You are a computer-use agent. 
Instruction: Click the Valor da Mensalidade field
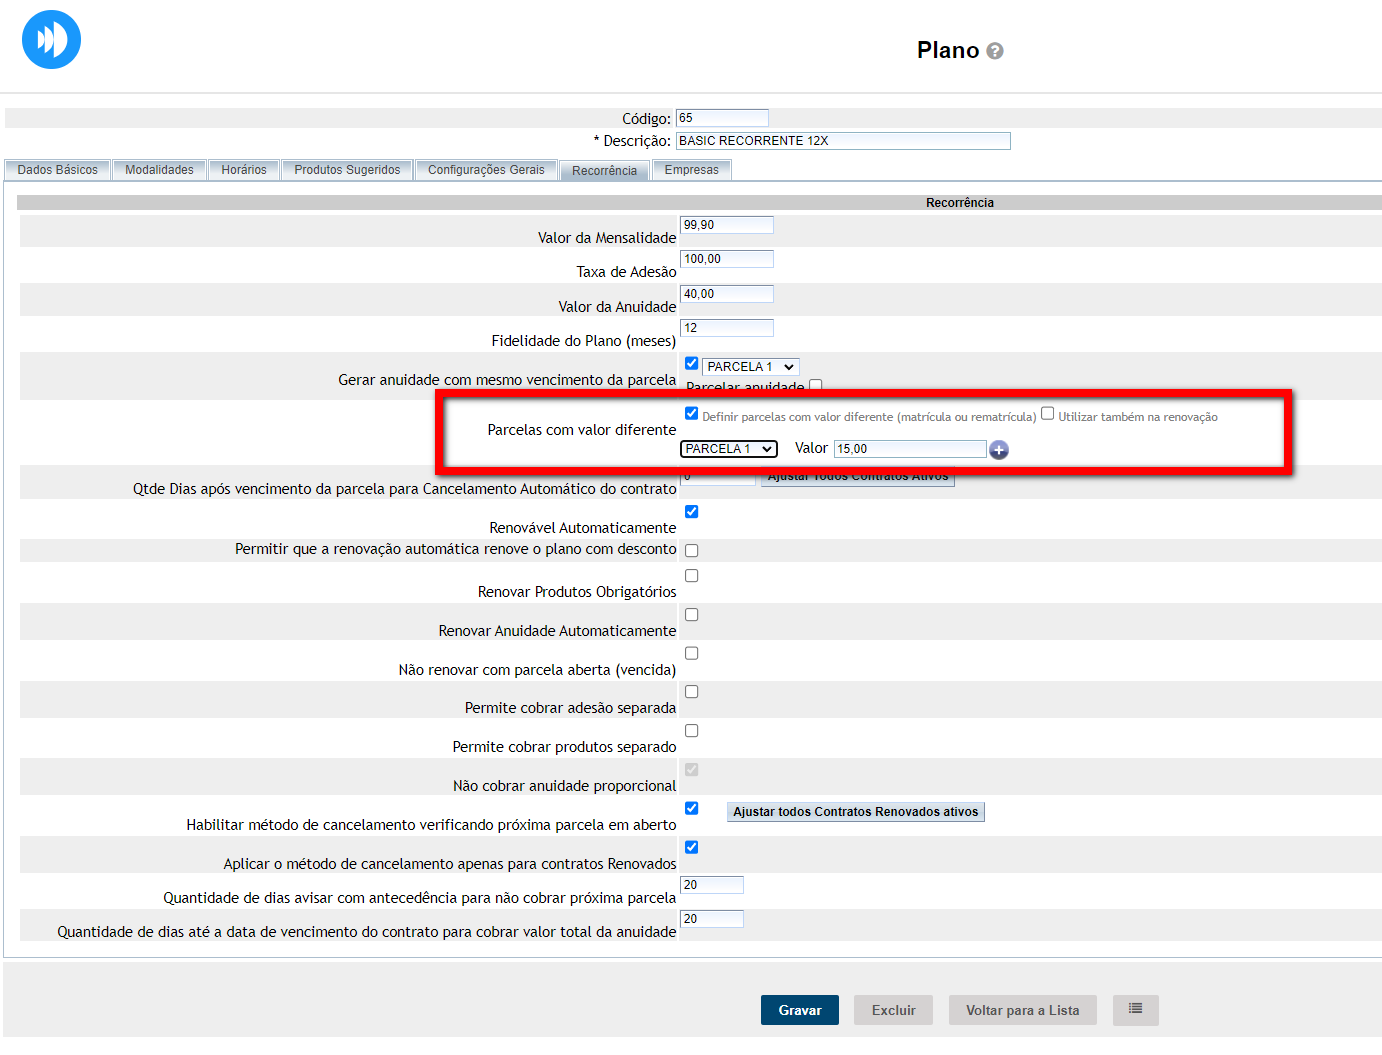(x=726, y=225)
